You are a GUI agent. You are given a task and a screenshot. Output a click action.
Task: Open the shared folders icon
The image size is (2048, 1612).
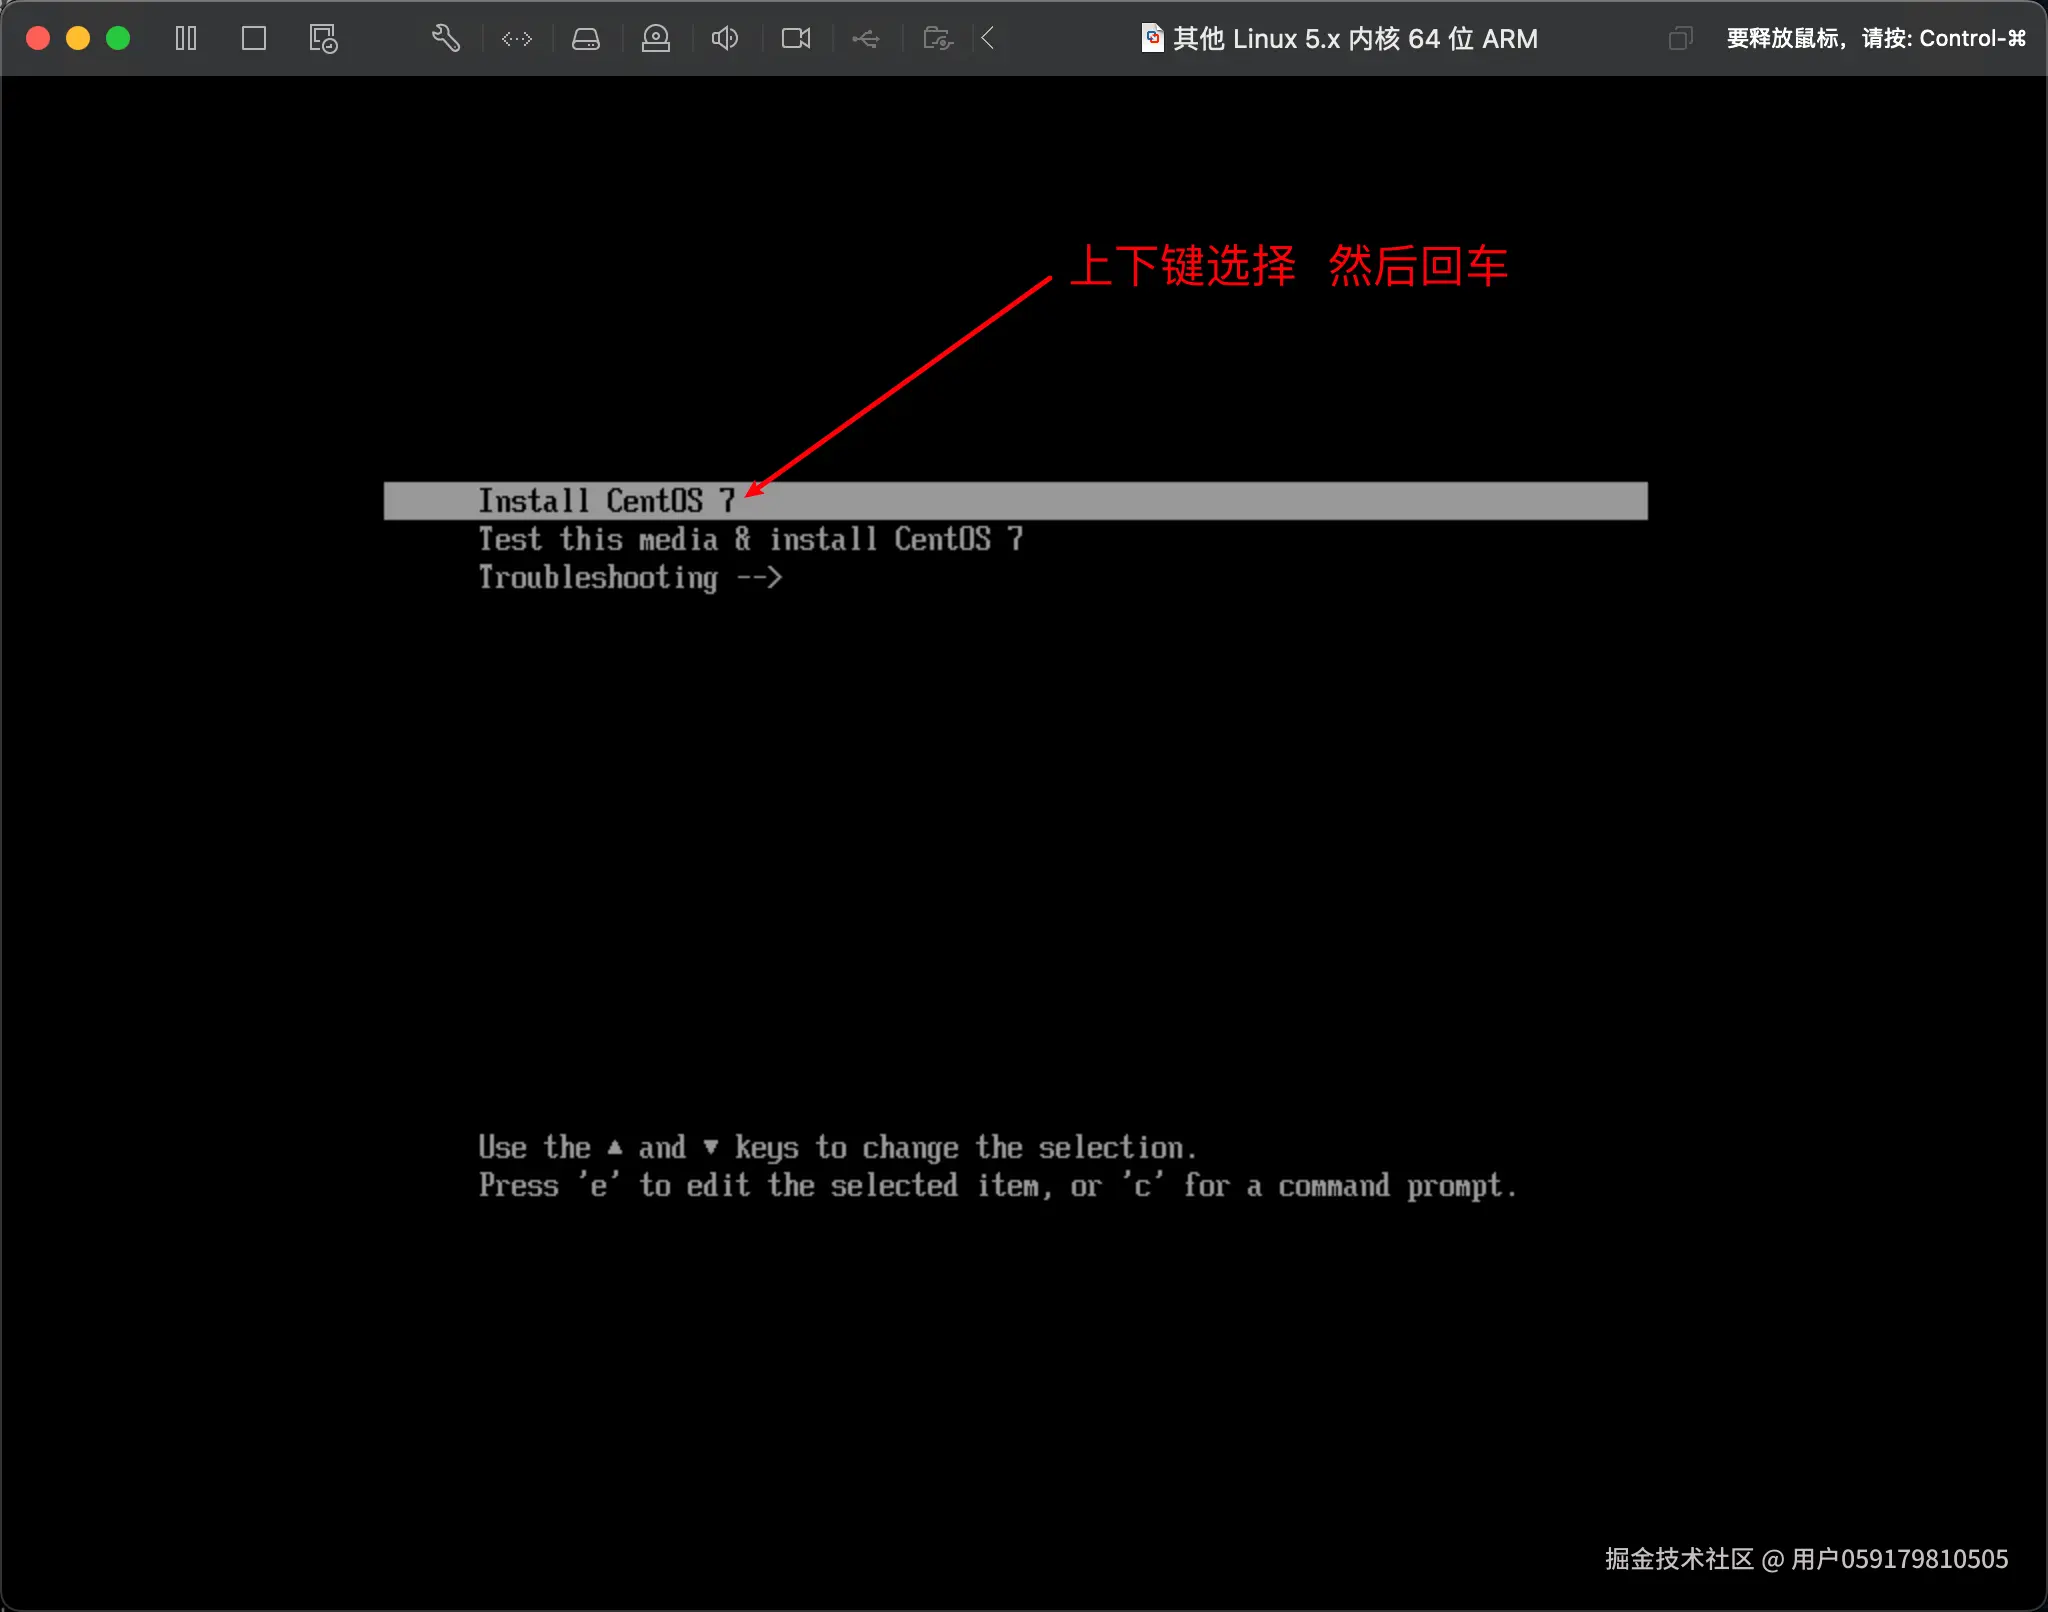pos(937,39)
